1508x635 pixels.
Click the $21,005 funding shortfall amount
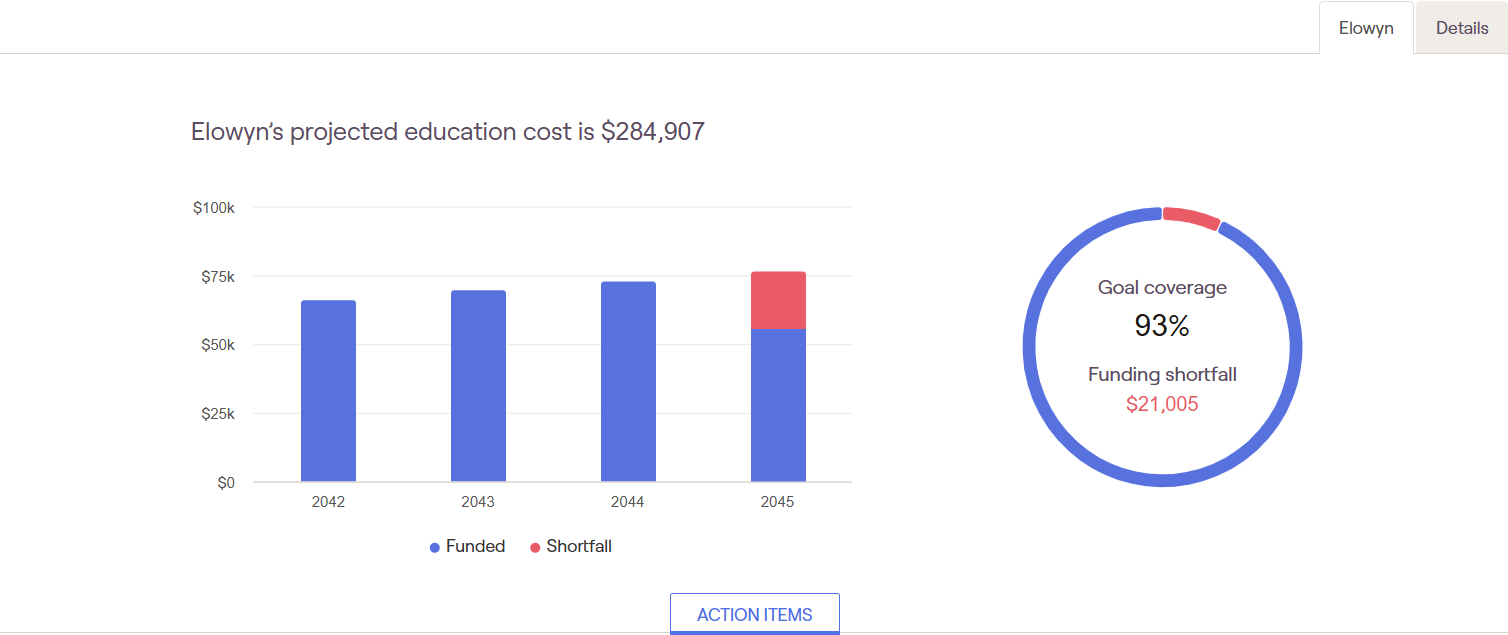coord(1162,404)
